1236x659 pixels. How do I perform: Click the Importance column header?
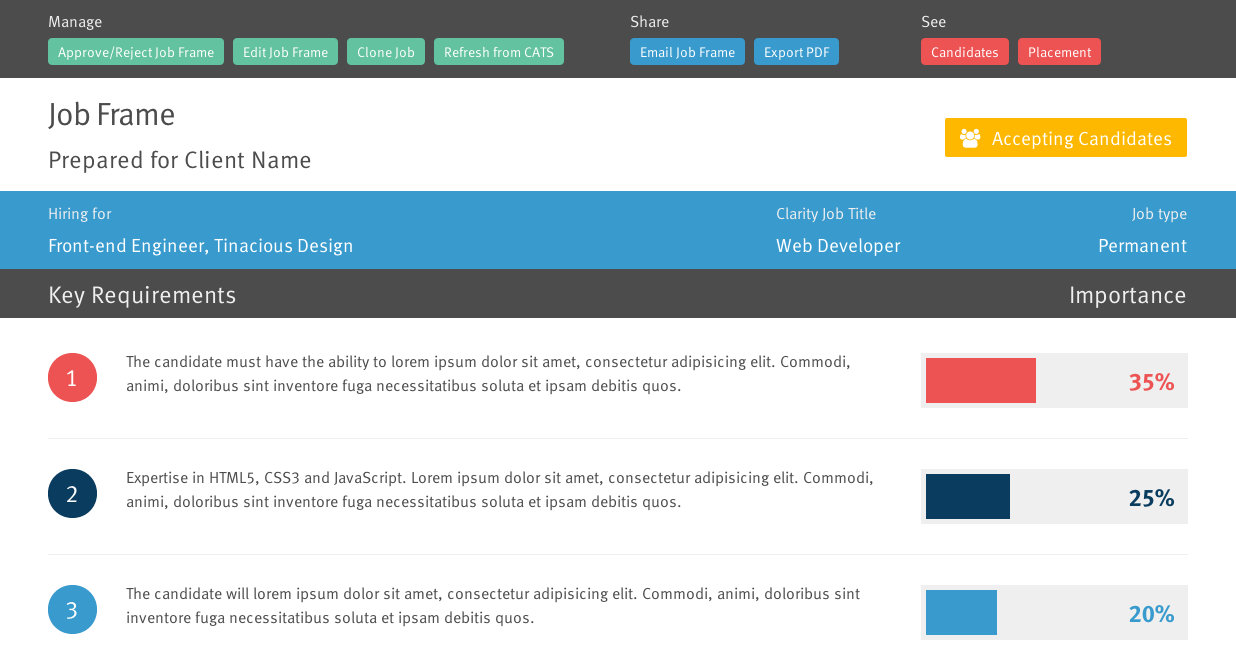point(1128,295)
